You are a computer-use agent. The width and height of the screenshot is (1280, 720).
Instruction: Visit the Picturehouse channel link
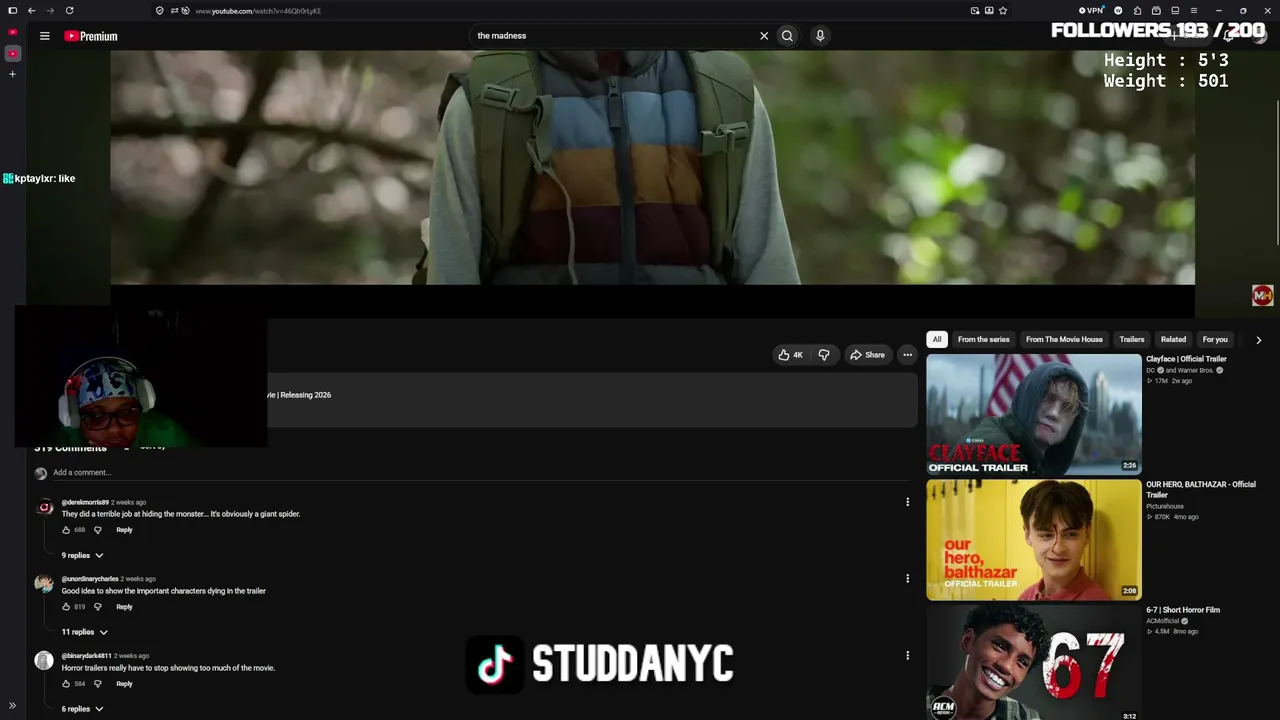[1167, 507]
